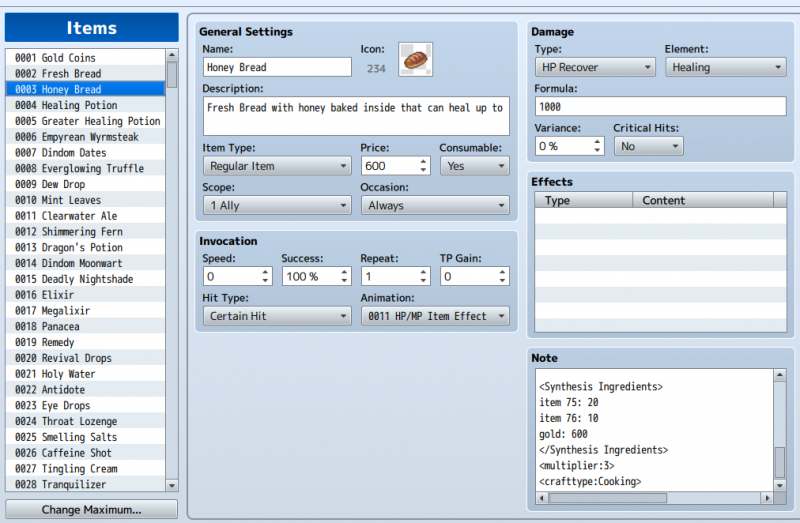
Task: Open the Hit Type dropdown
Action: pos(277,316)
